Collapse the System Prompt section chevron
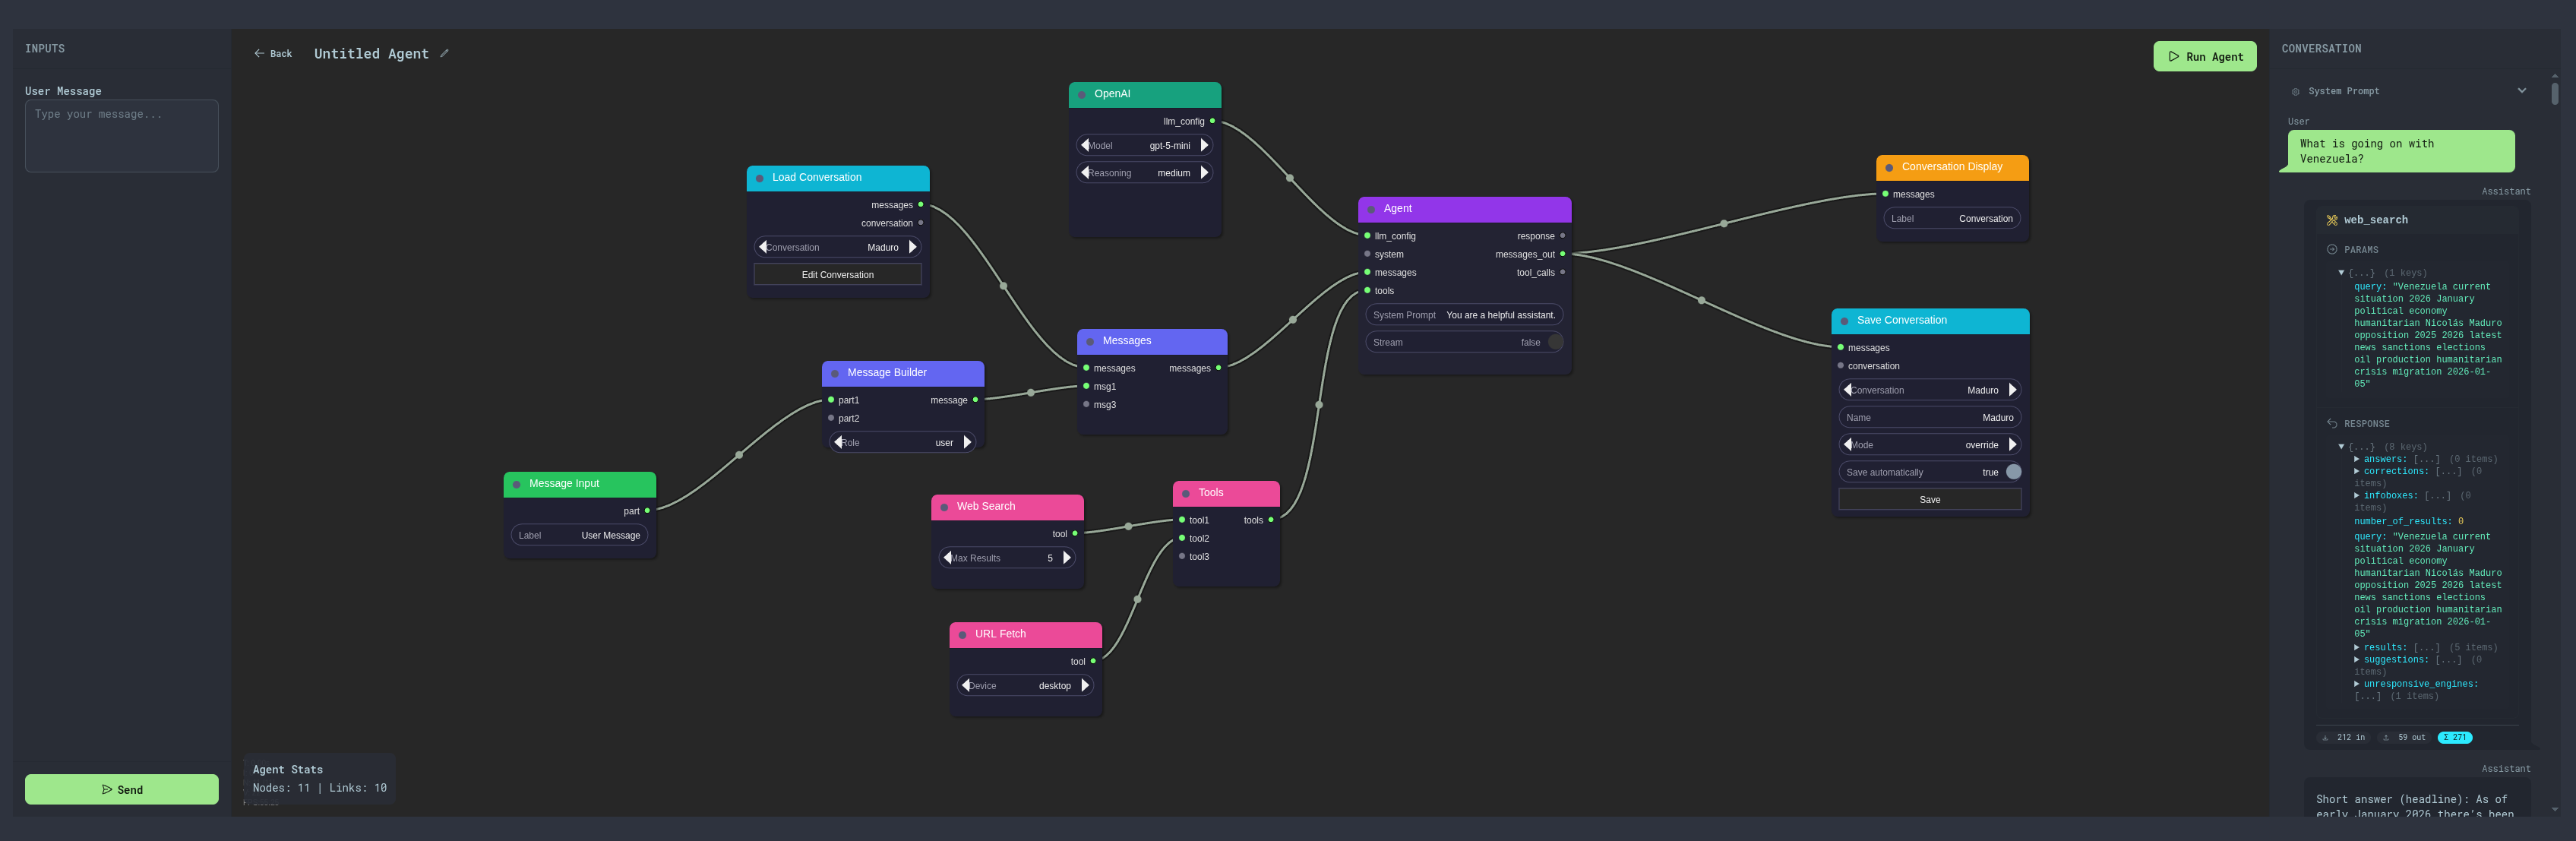Screen dimensions: 2576x841 [2522, 90]
